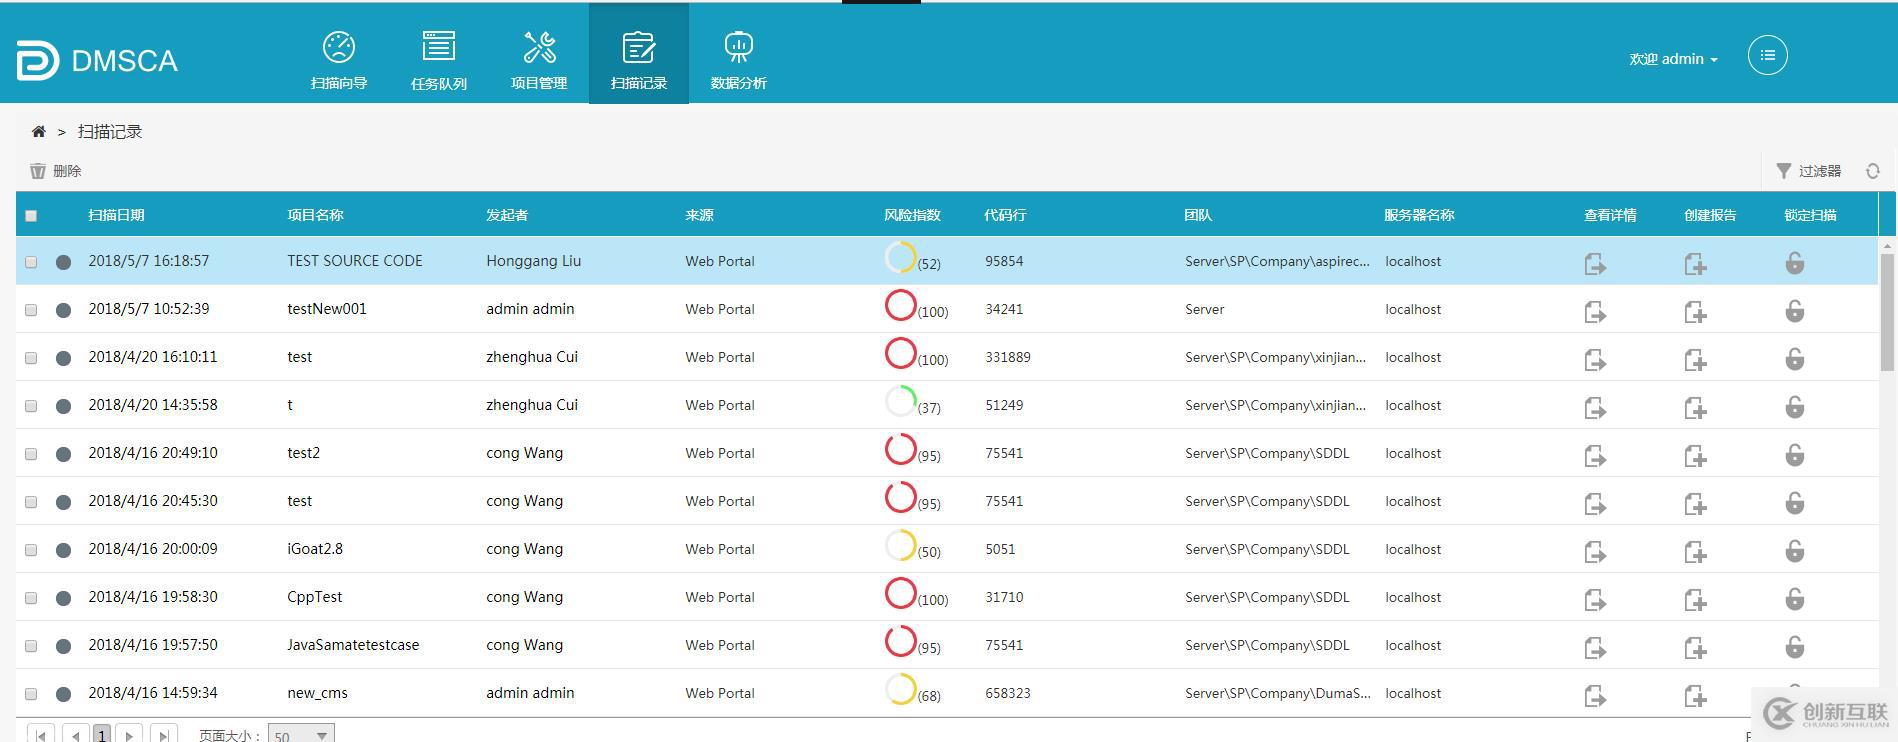
Task: Check the iGoat2.8 row checkbox
Action: 31,550
